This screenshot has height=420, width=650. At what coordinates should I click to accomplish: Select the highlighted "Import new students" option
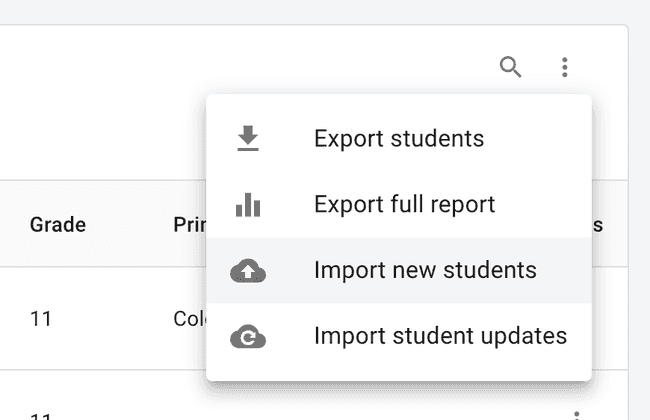(x=425, y=271)
